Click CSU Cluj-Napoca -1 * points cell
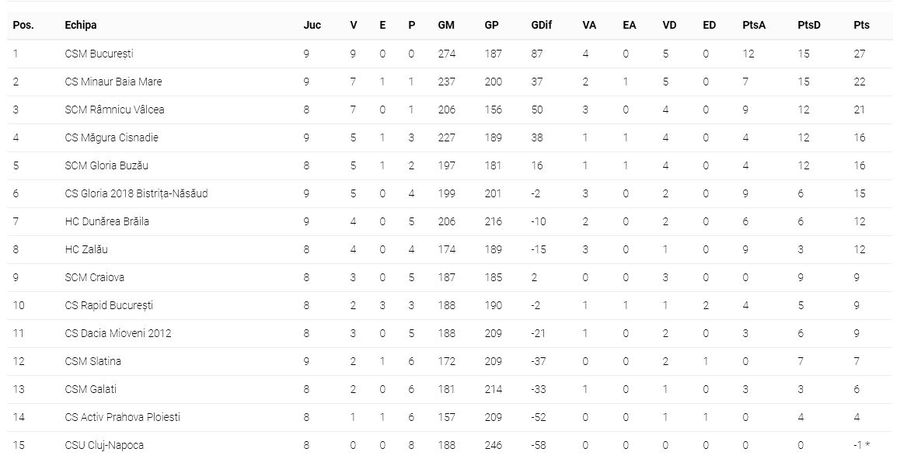Viewport: 900px width, 466px height. (861, 445)
